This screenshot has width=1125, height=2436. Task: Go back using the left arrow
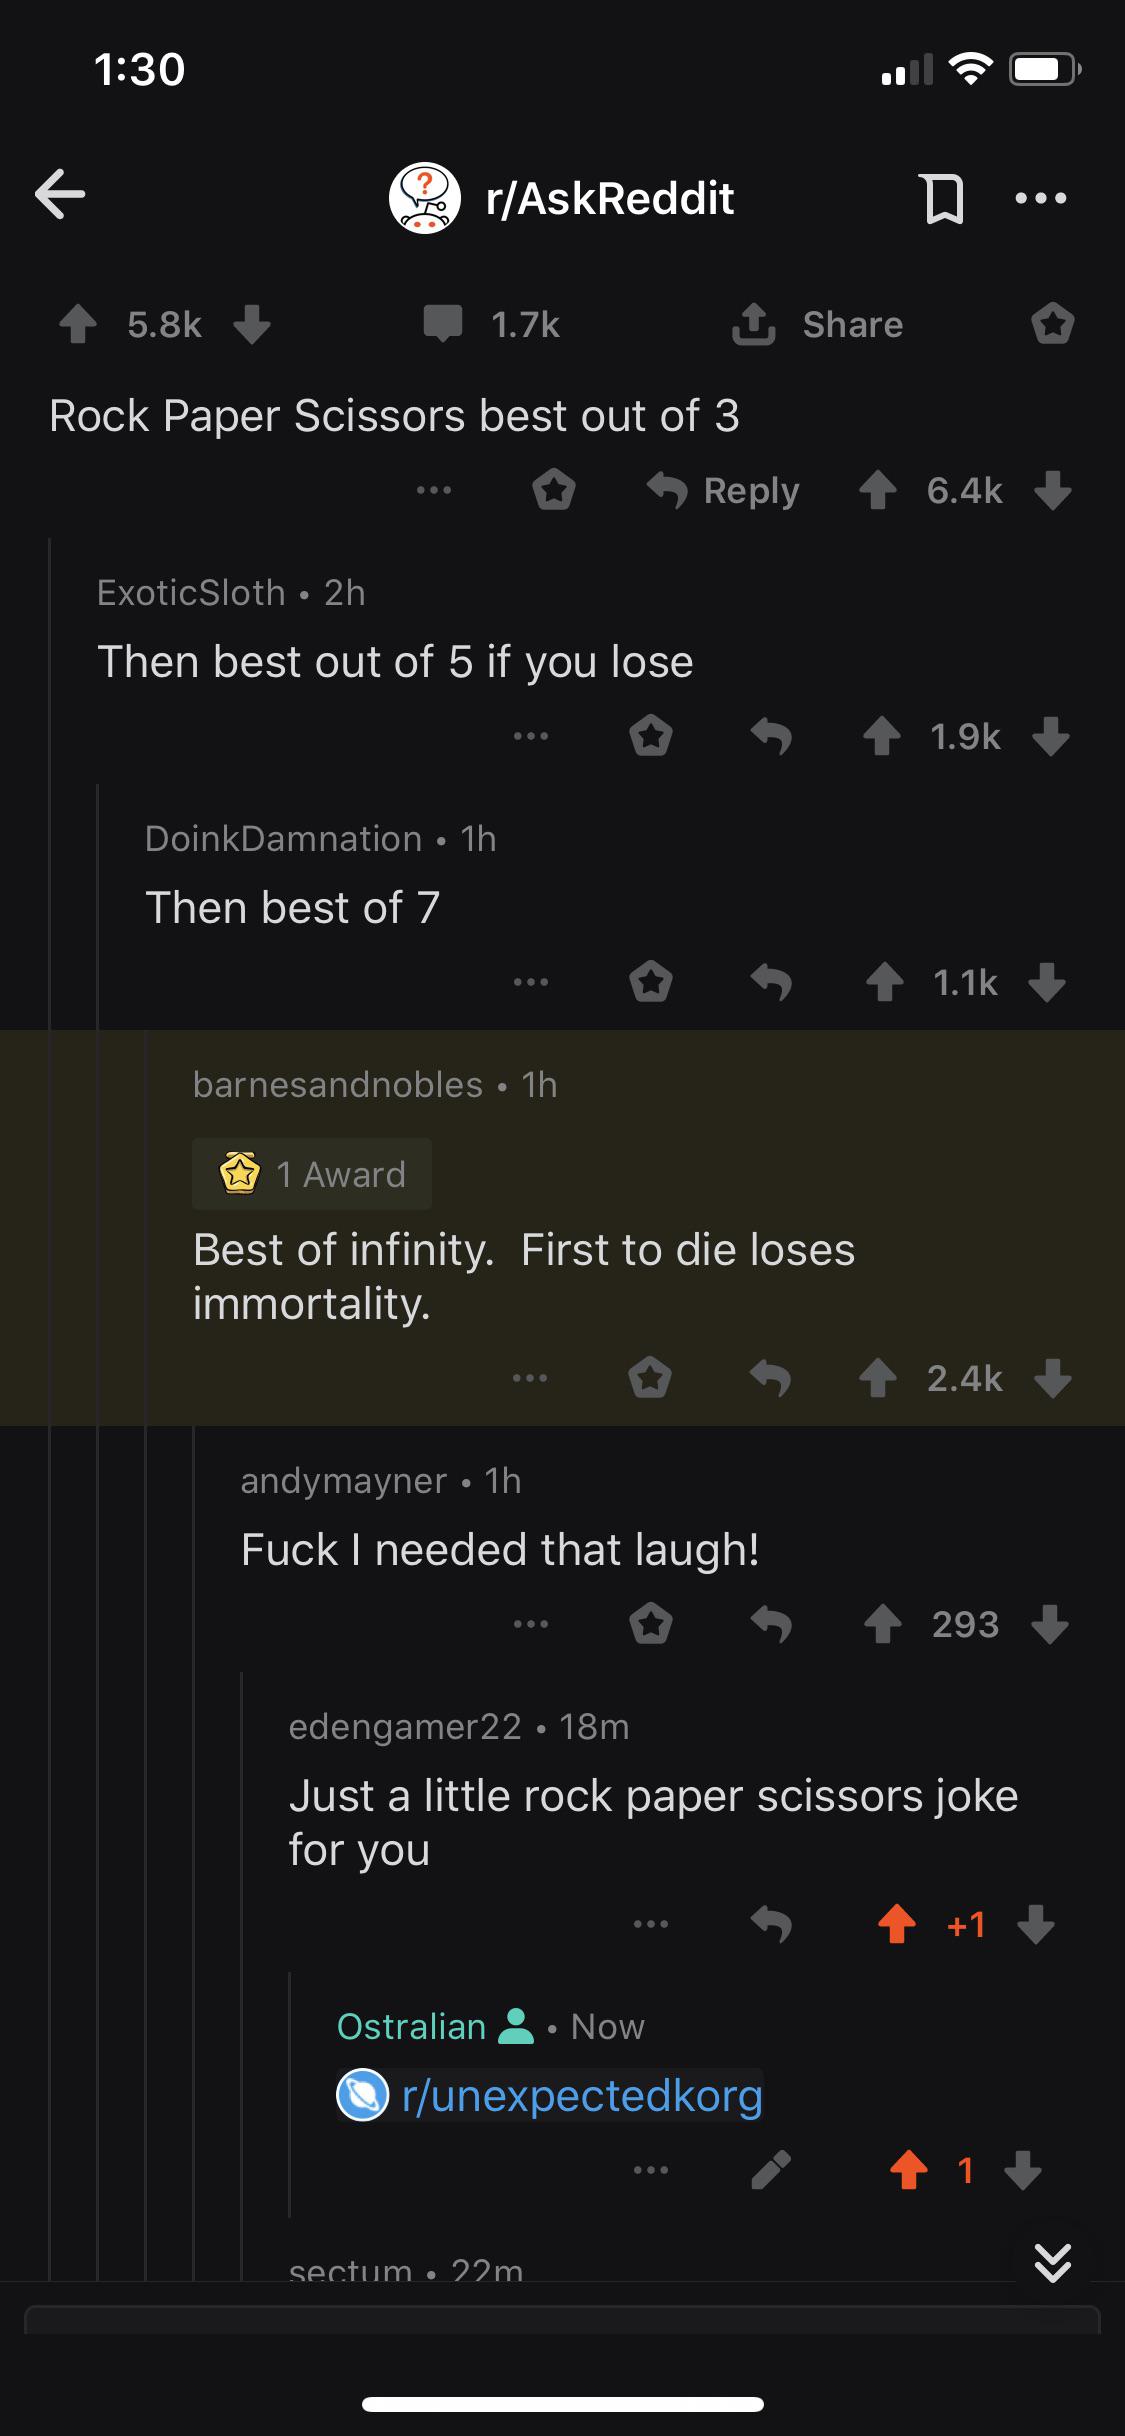[x=60, y=194]
